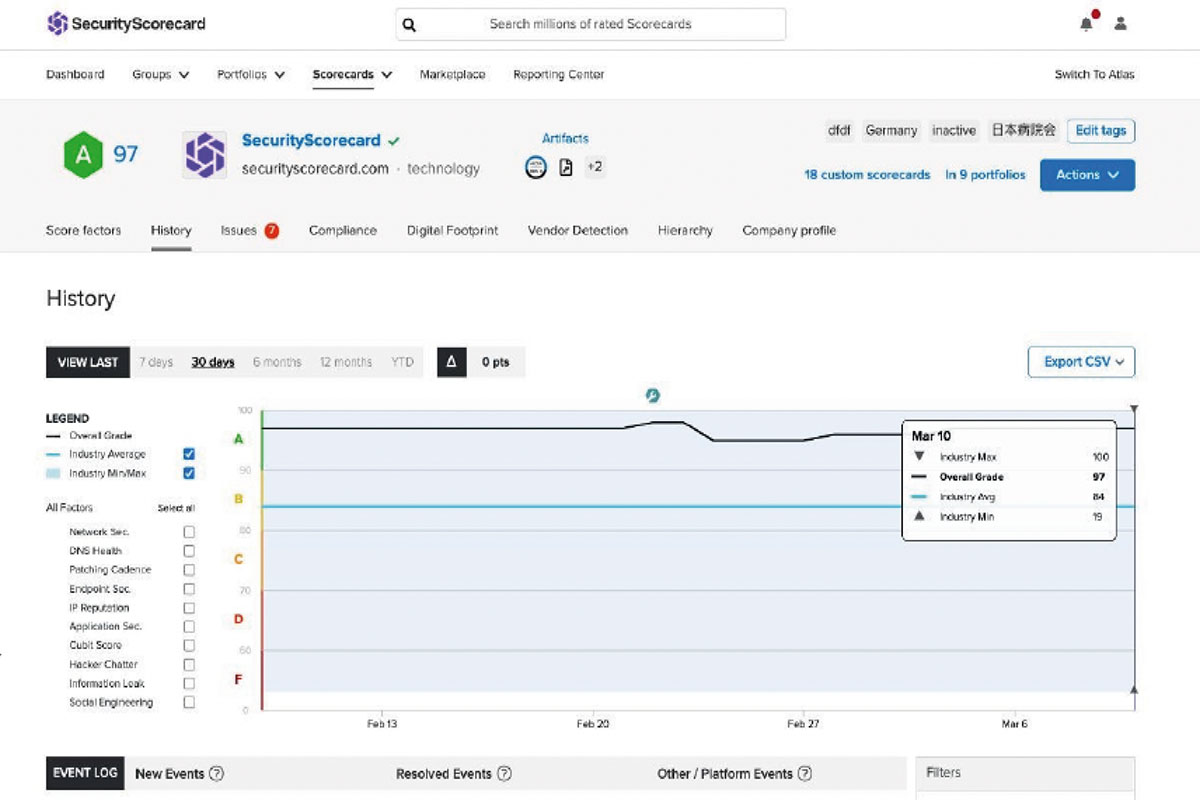Viewport: 1200px width, 800px height.
Task: Go to the Dashboard menu item
Action: pos(75,75)
